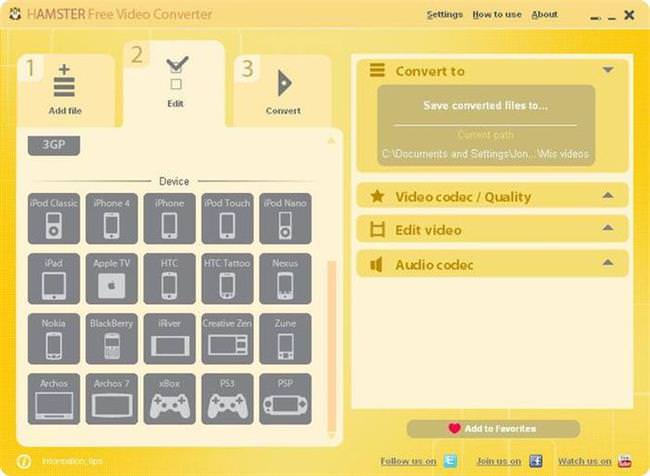Choose the Archos 7 device tile
Image resolution: width=650 pixels, height=476 pixels.
[x=112, y=399]
